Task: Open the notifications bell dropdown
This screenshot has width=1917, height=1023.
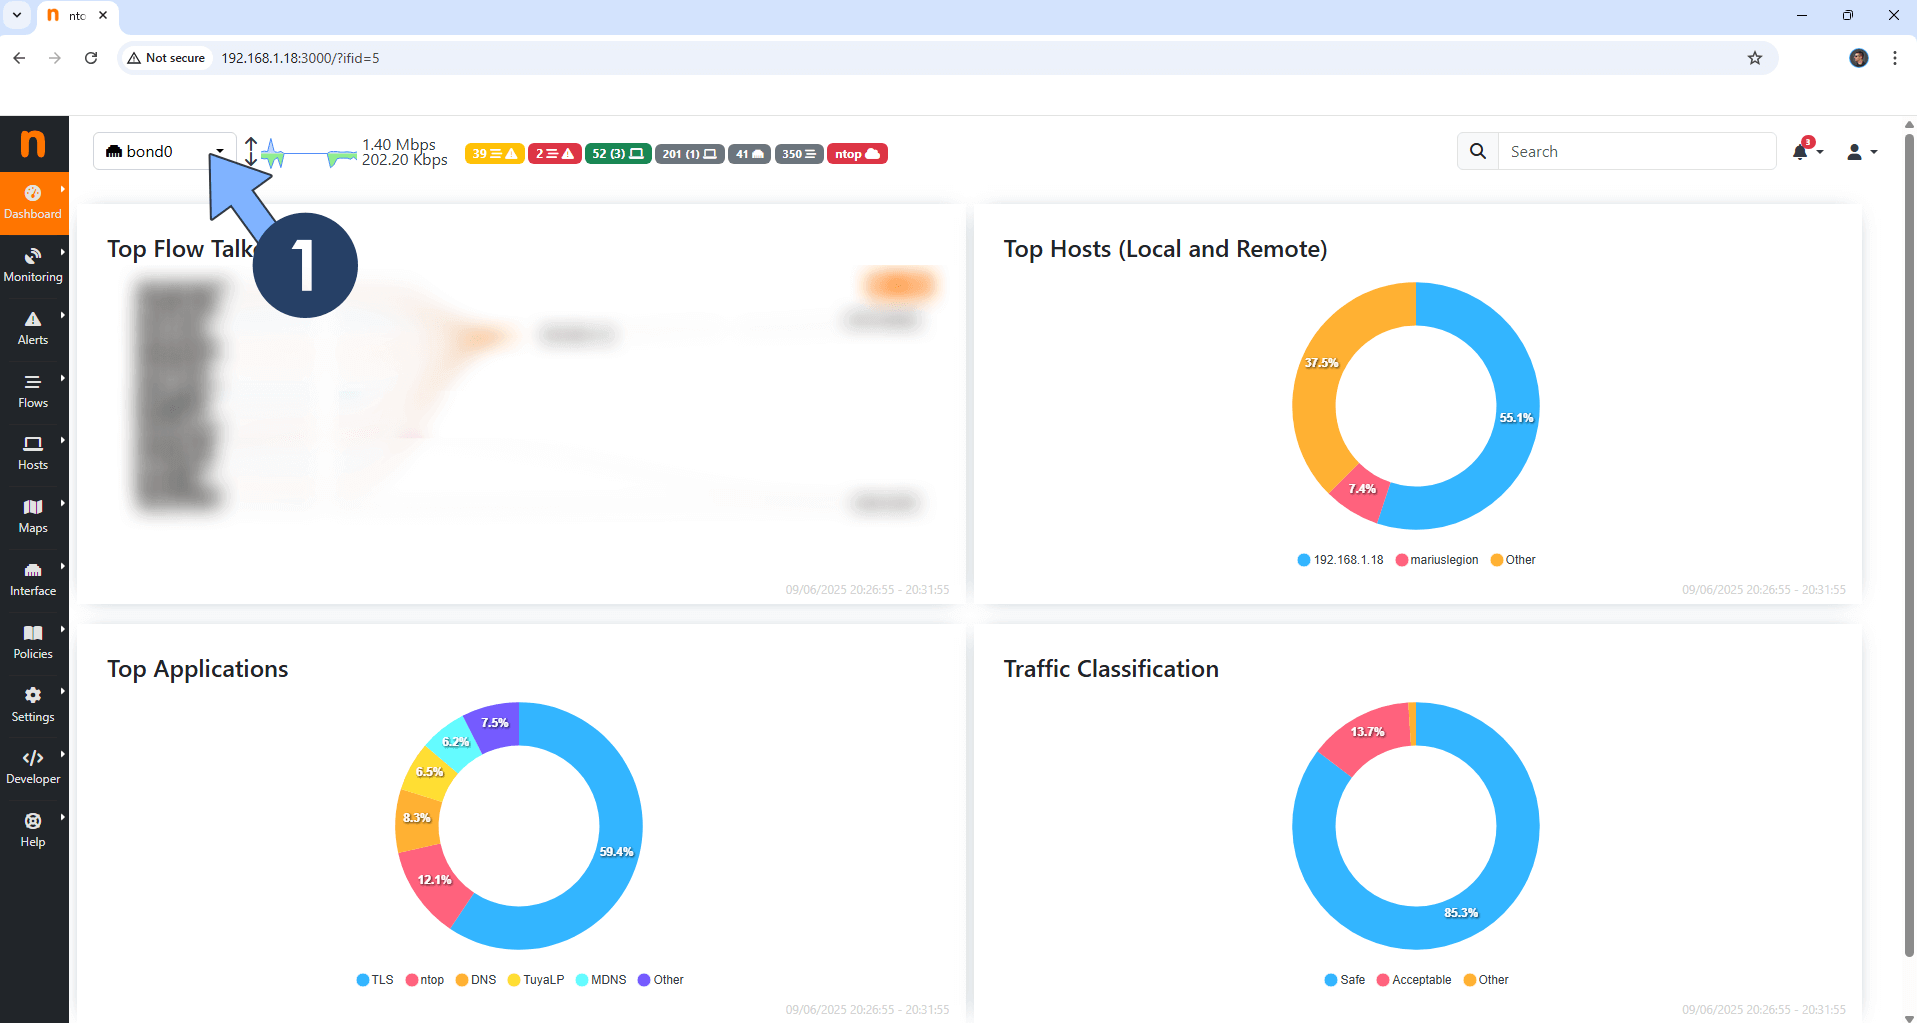Action: tap(1807, 151)
